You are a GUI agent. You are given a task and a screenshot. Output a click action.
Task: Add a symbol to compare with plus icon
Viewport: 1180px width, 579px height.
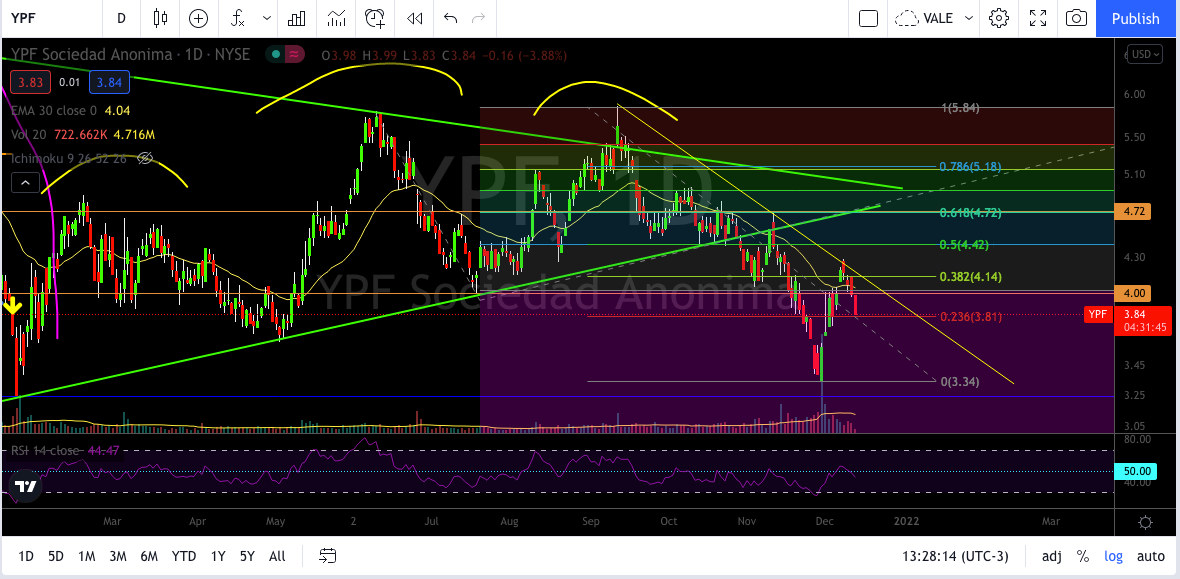199,18
